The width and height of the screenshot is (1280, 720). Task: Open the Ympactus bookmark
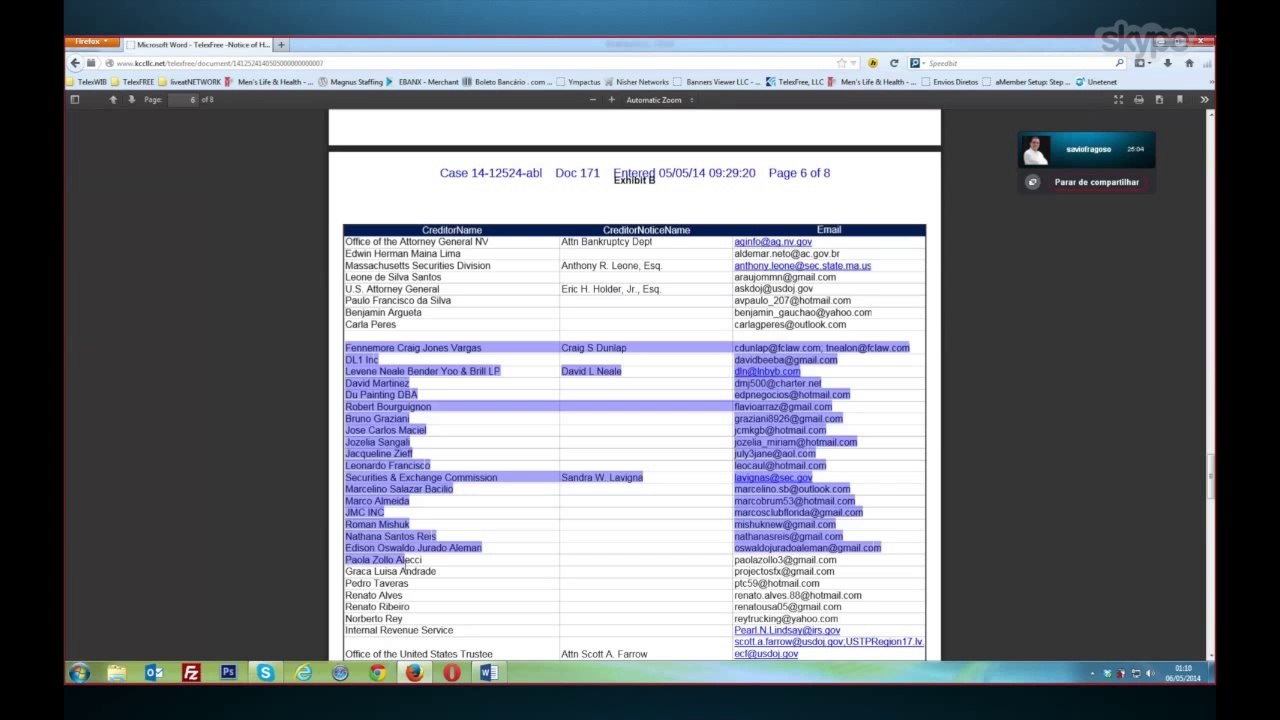[x=578, y=82]
